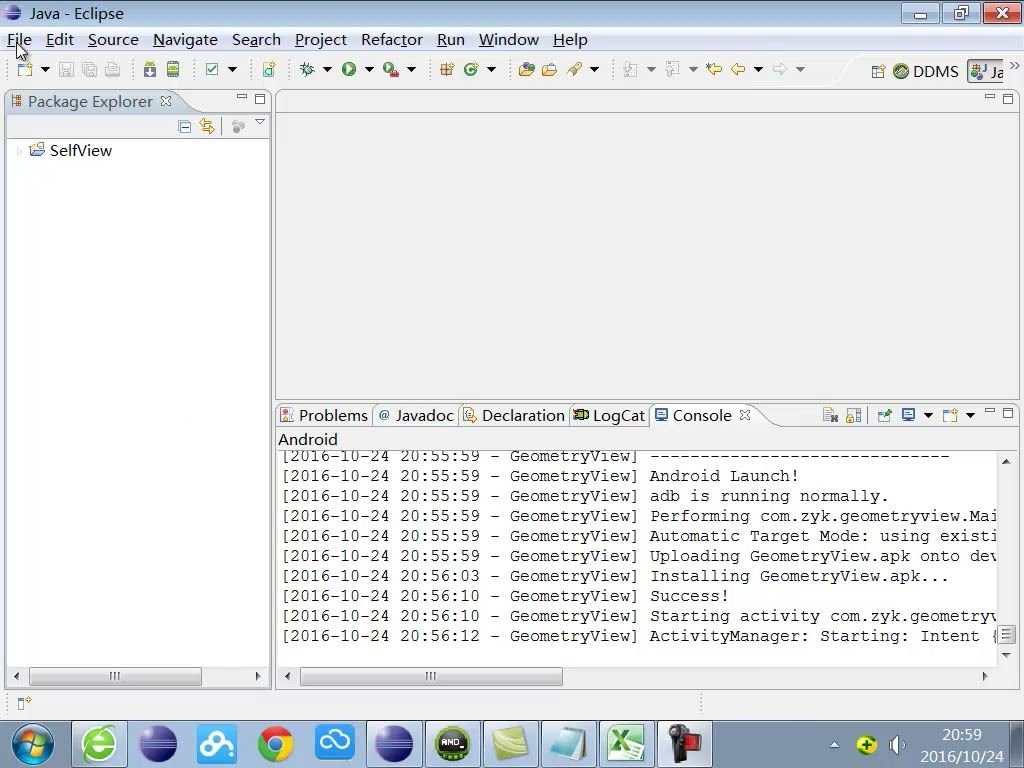Viewport: 1024px width, 768px height.
Task: Open the Windows Start menu
Action: (x=33, y=744)
